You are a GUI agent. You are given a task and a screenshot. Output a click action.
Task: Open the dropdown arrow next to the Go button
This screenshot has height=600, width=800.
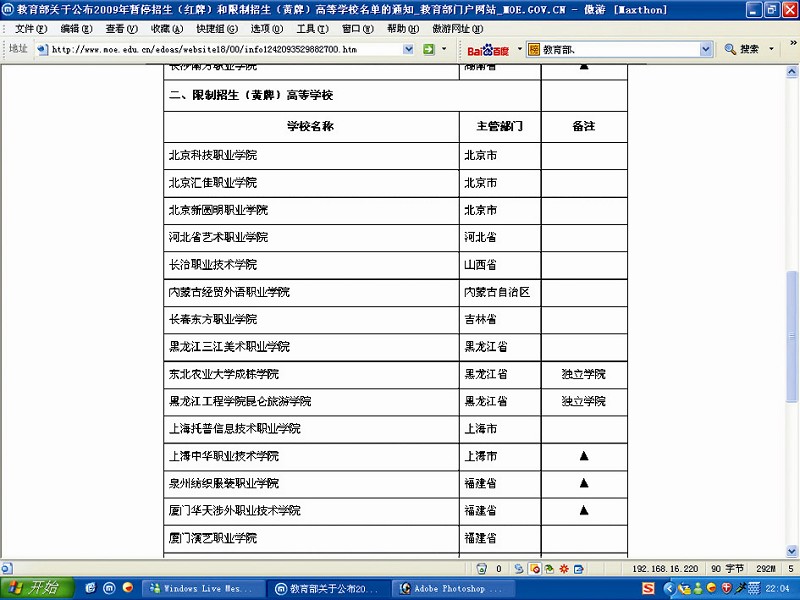(x=444, y=49)
